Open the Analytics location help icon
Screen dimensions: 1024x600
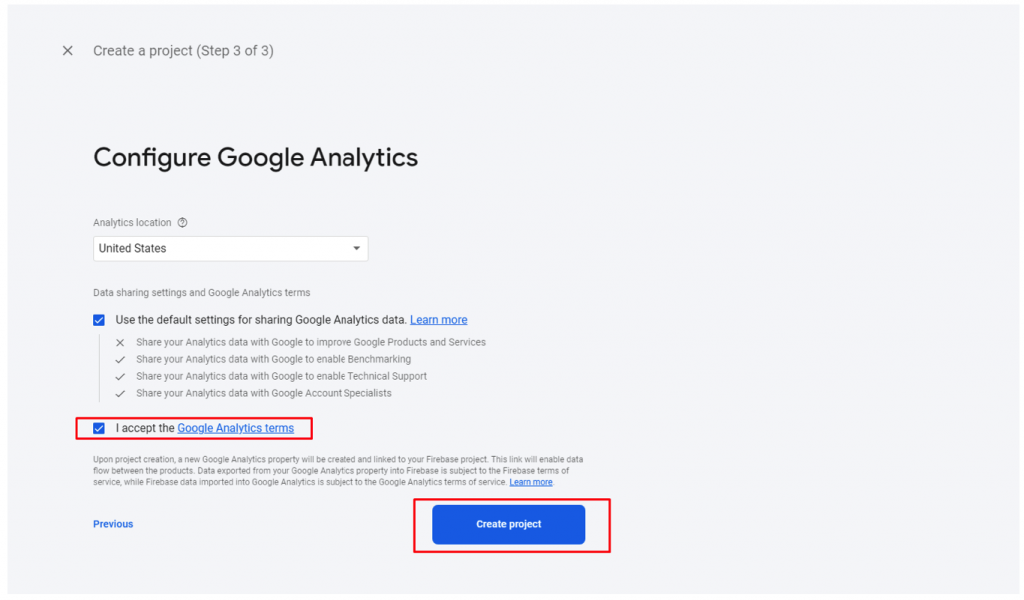tap(183, 223)
